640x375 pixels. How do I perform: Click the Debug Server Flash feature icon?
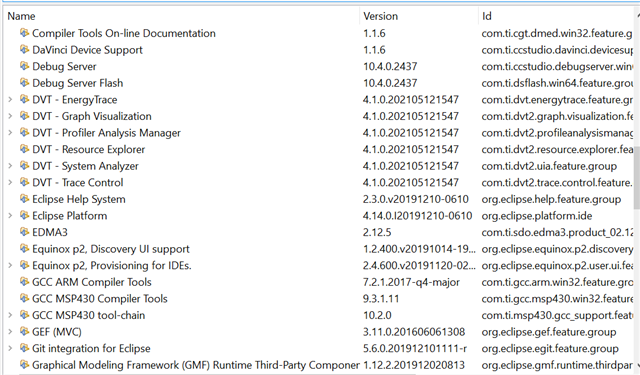24,82
